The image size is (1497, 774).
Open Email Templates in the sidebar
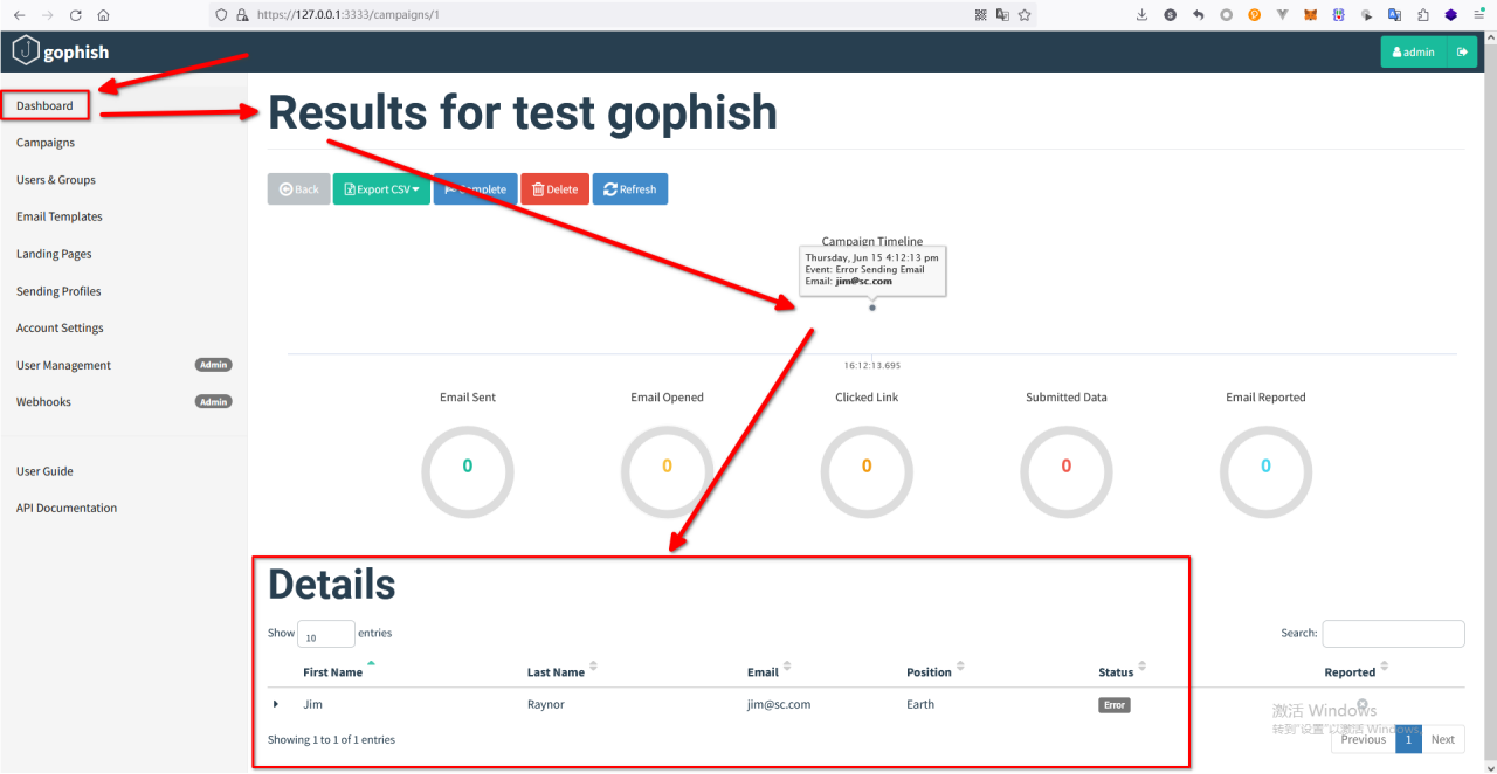tap(59, 217)
